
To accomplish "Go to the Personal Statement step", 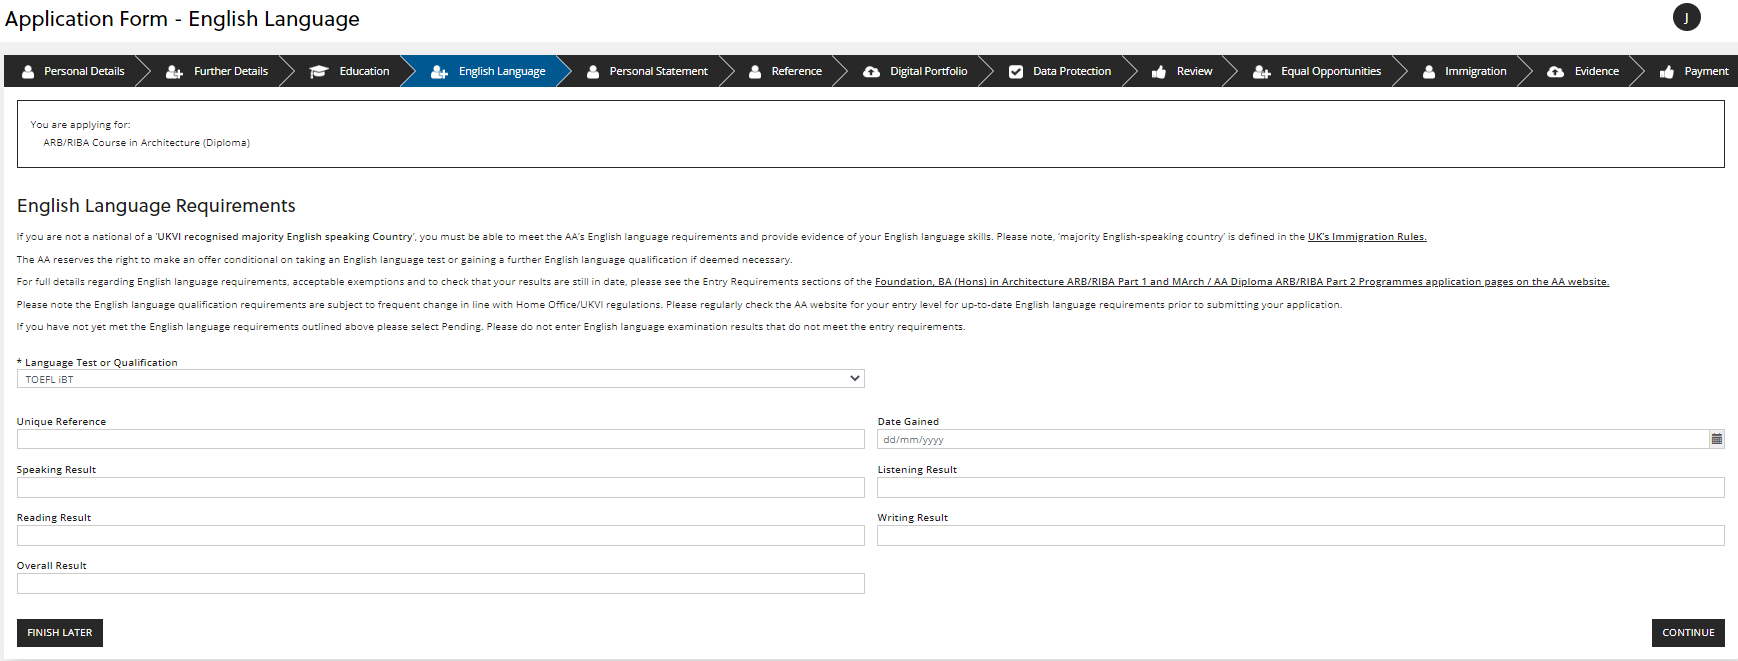I will (658, 72).
